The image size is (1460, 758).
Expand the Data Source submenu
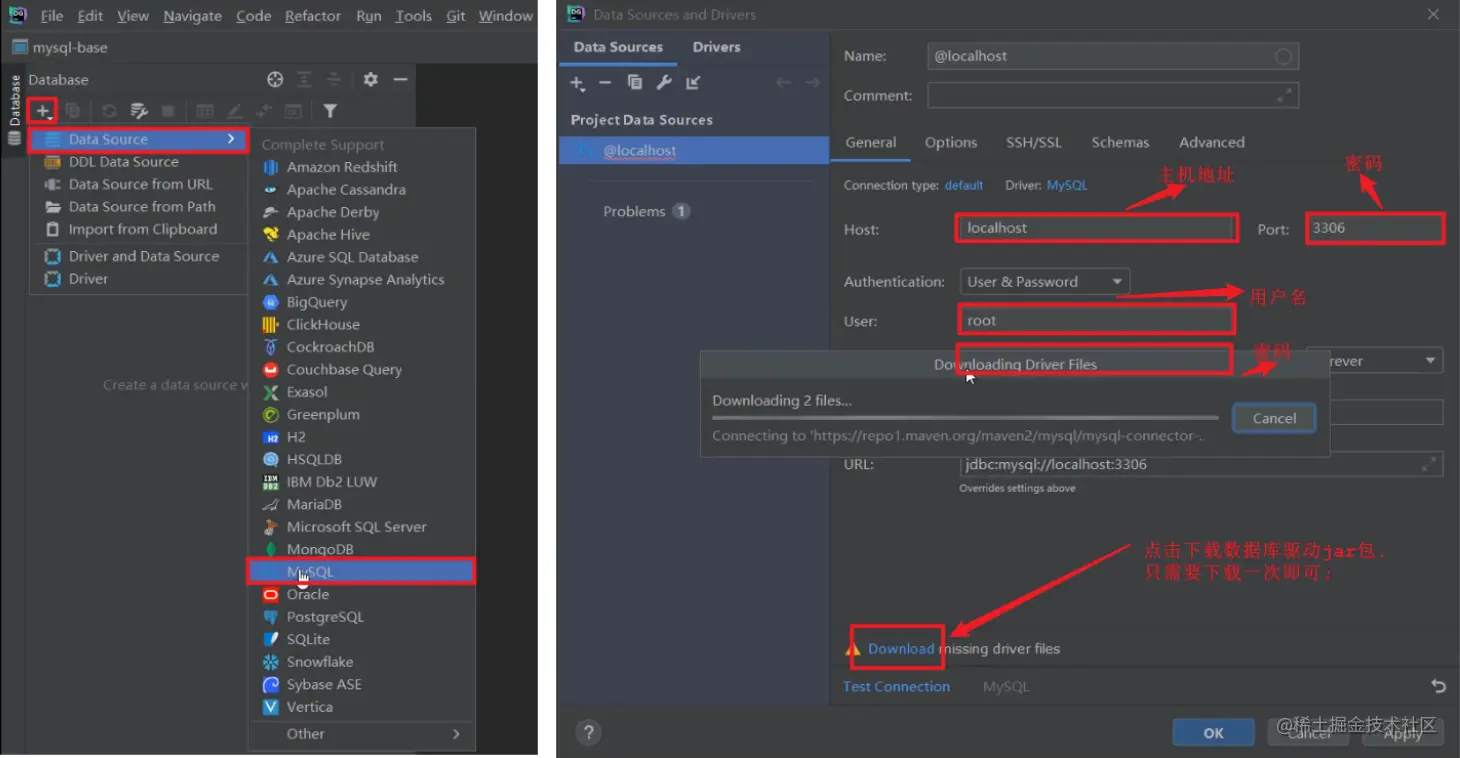click(x=138, y=139)
